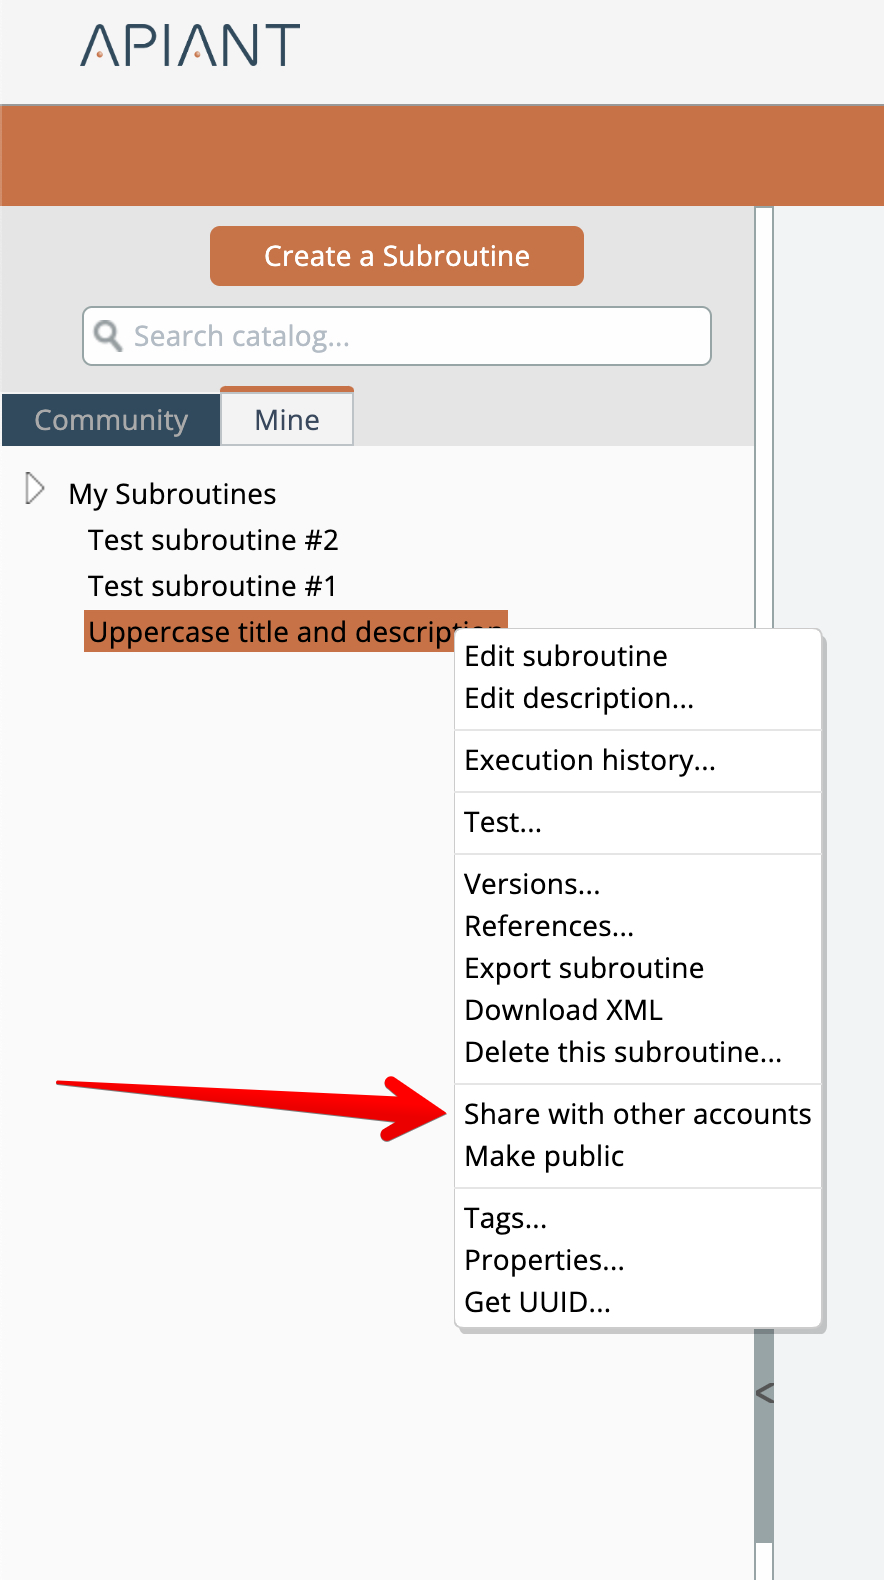
Task: Select Share with other accounts
Action: [637, 1114]
